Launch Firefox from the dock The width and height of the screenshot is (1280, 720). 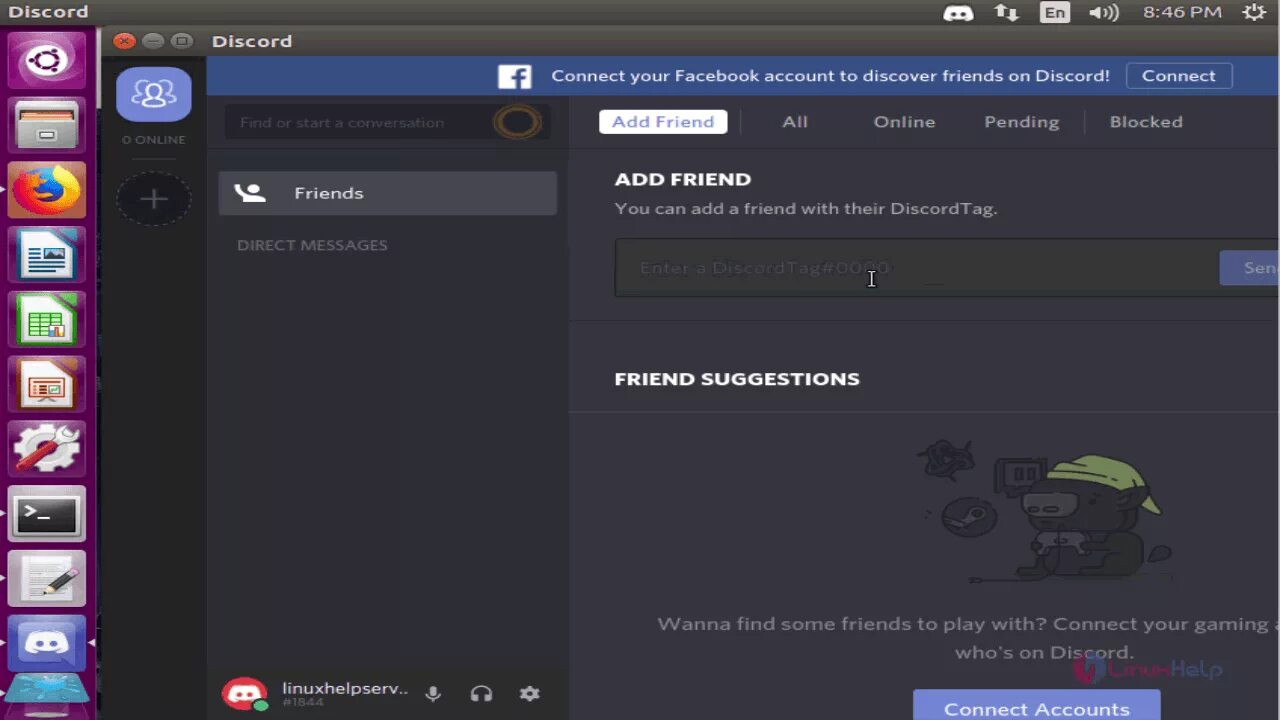coord(47,190)
